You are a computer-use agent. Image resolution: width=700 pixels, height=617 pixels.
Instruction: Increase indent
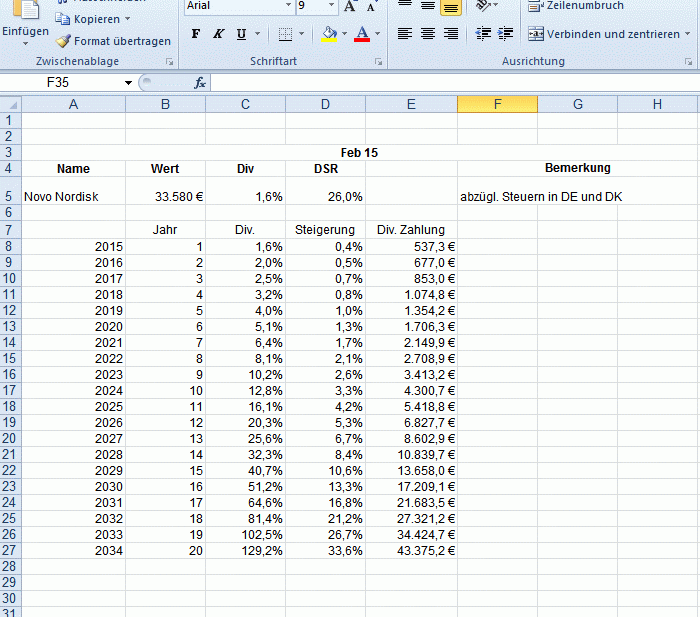[505, 33]
